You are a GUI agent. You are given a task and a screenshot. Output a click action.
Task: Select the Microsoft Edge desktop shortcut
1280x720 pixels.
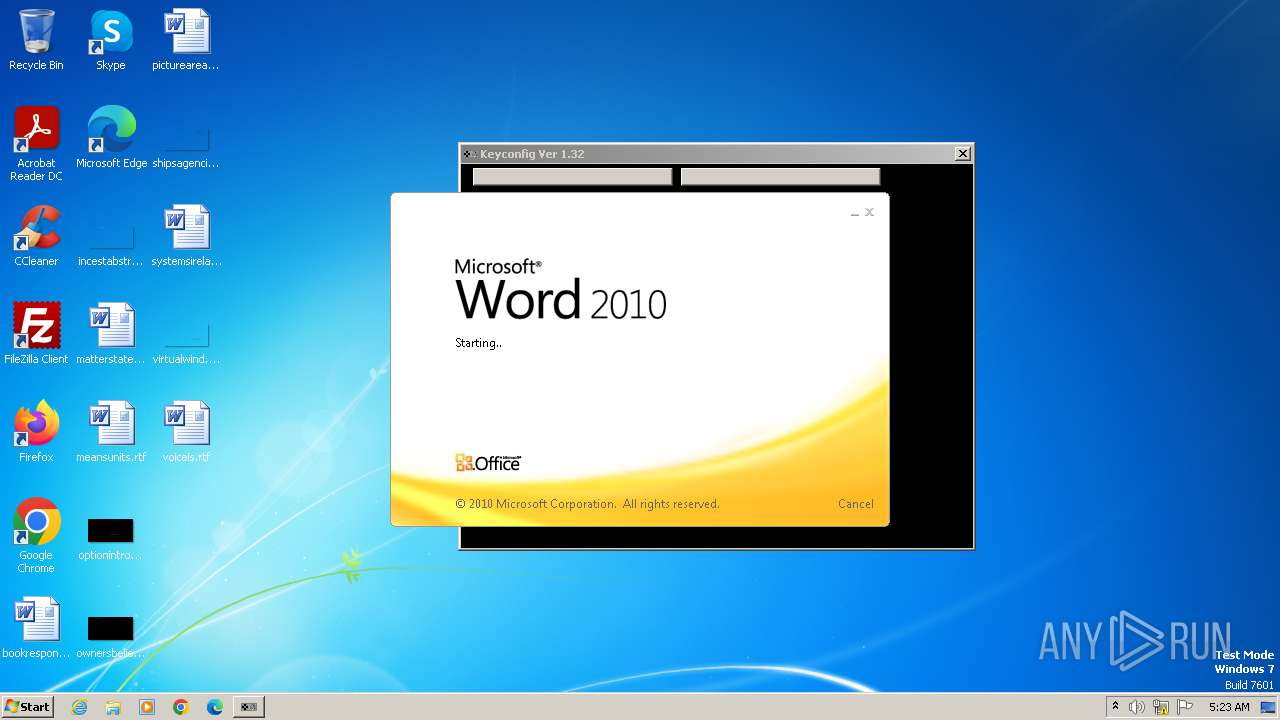(111, 139)
